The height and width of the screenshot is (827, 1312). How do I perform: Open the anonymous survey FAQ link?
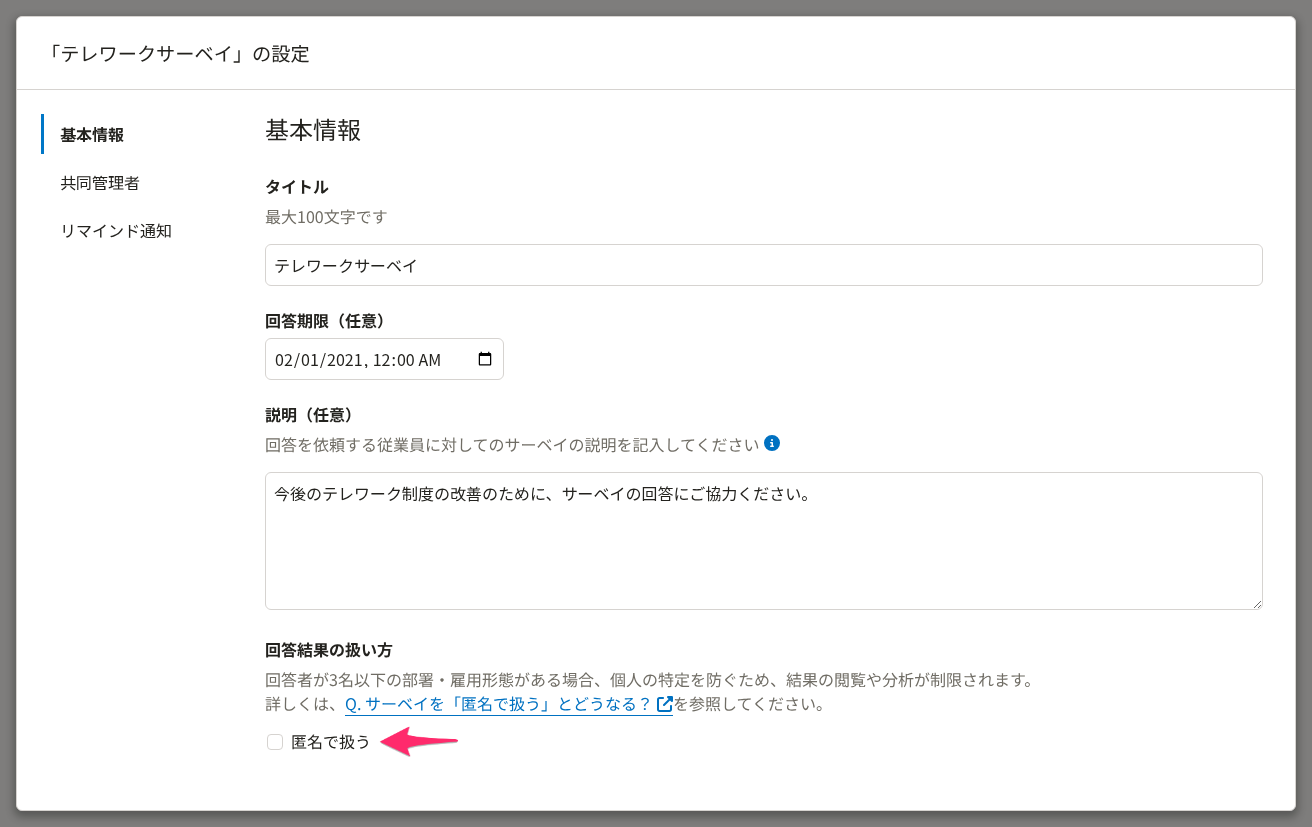(x=509, y=704)
